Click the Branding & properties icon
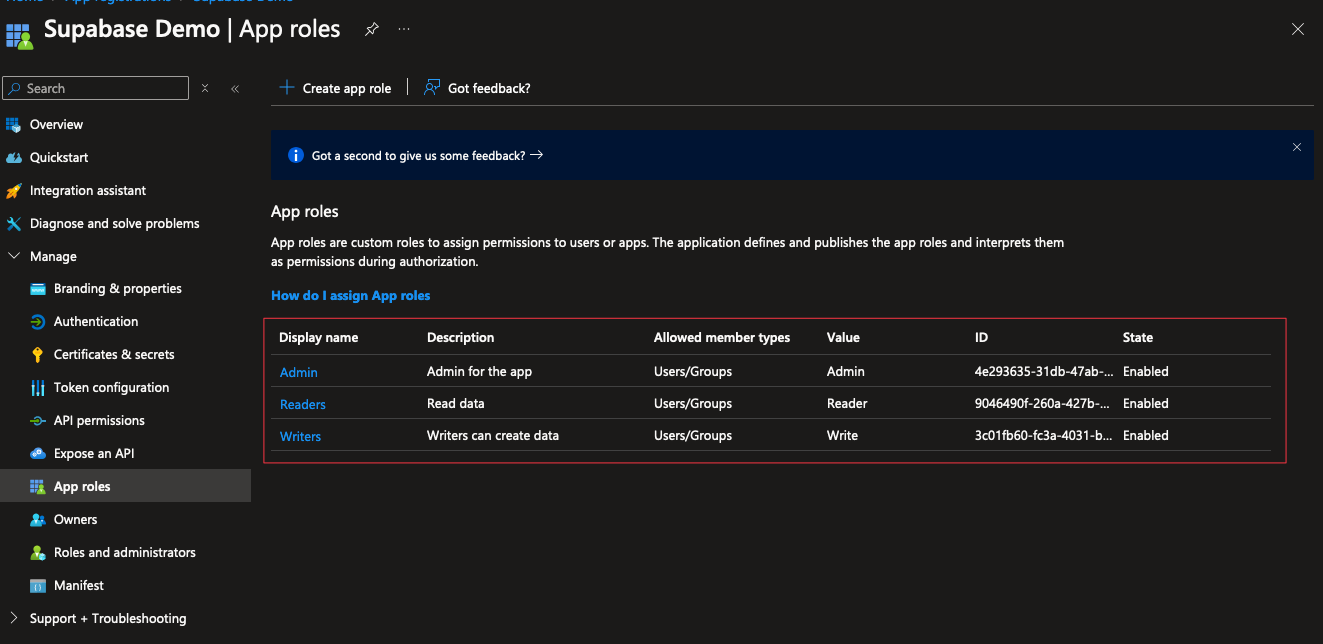1323x644 pixels. (38, 289)
